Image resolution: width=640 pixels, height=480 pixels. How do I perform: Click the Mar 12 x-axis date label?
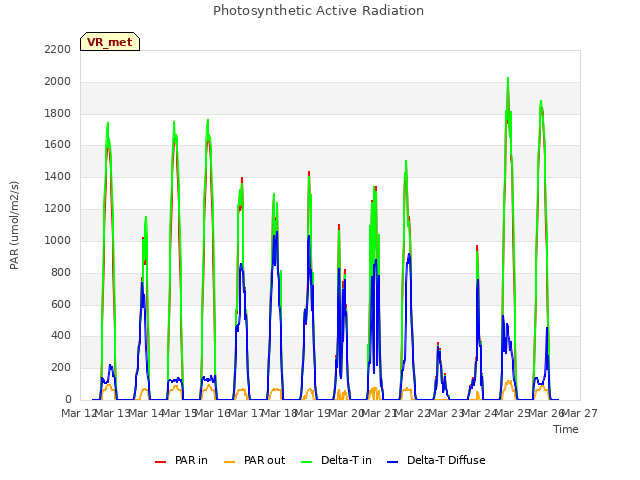pos(78,413)
